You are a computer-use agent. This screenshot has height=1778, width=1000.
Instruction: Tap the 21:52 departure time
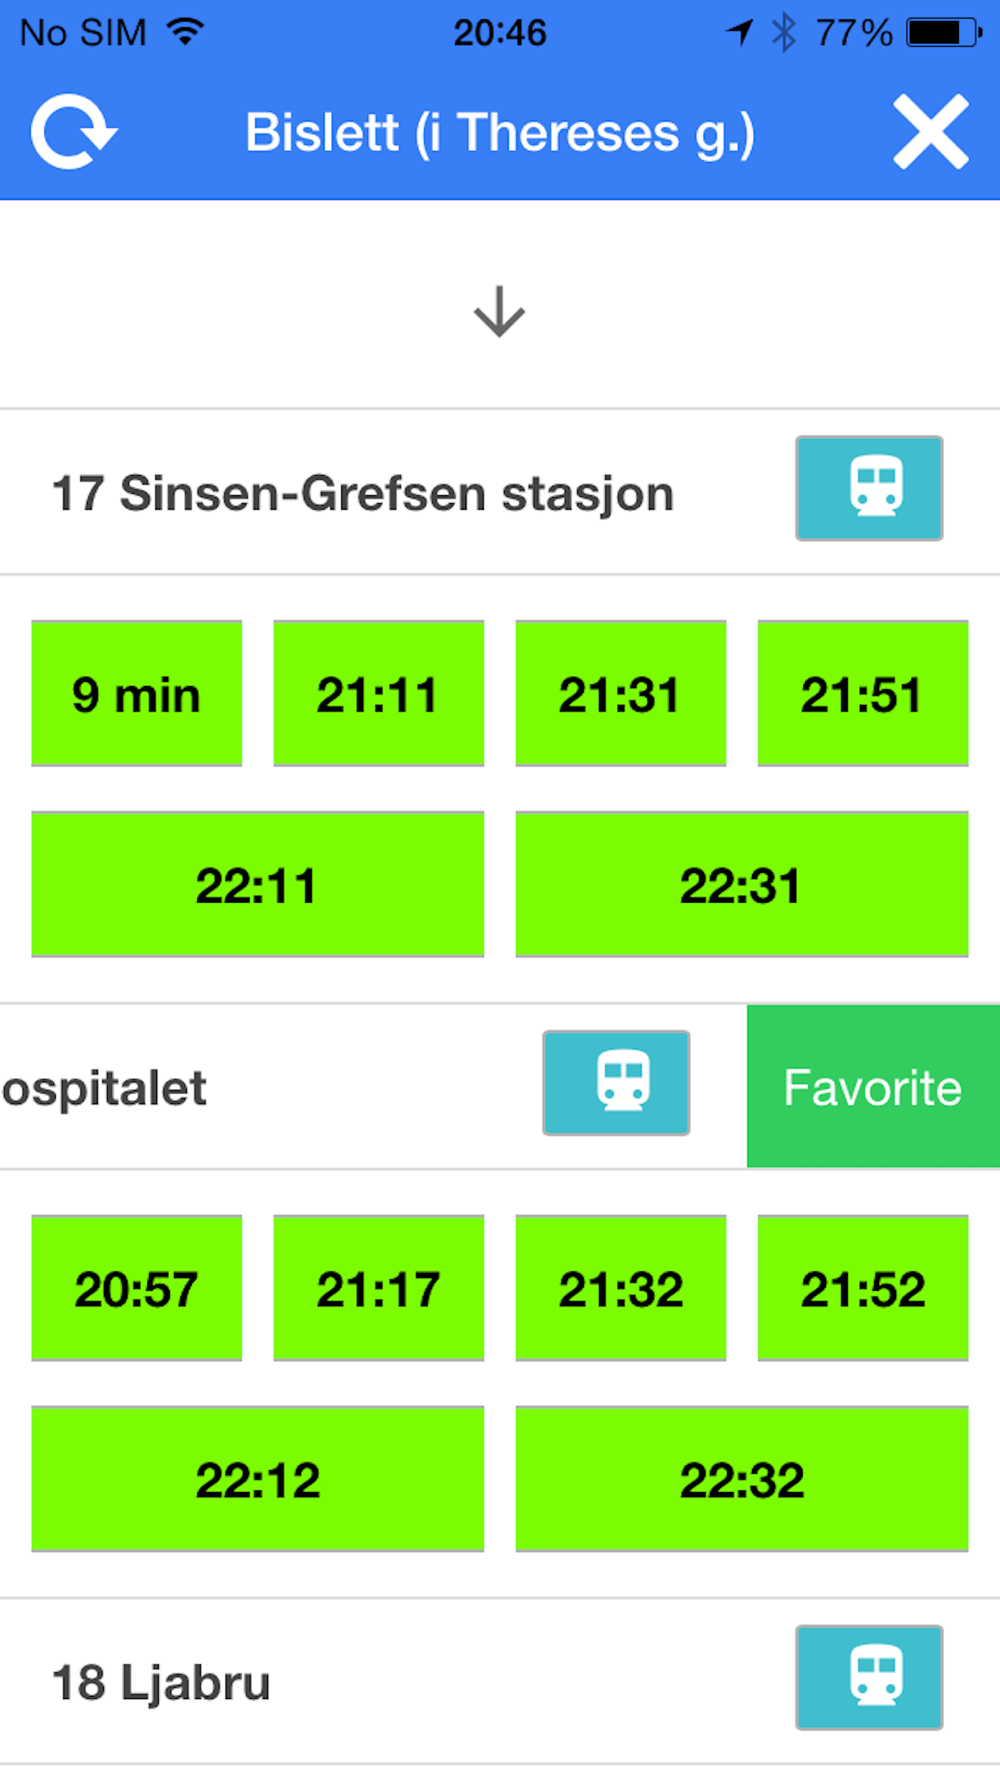tap(863, 1288)
